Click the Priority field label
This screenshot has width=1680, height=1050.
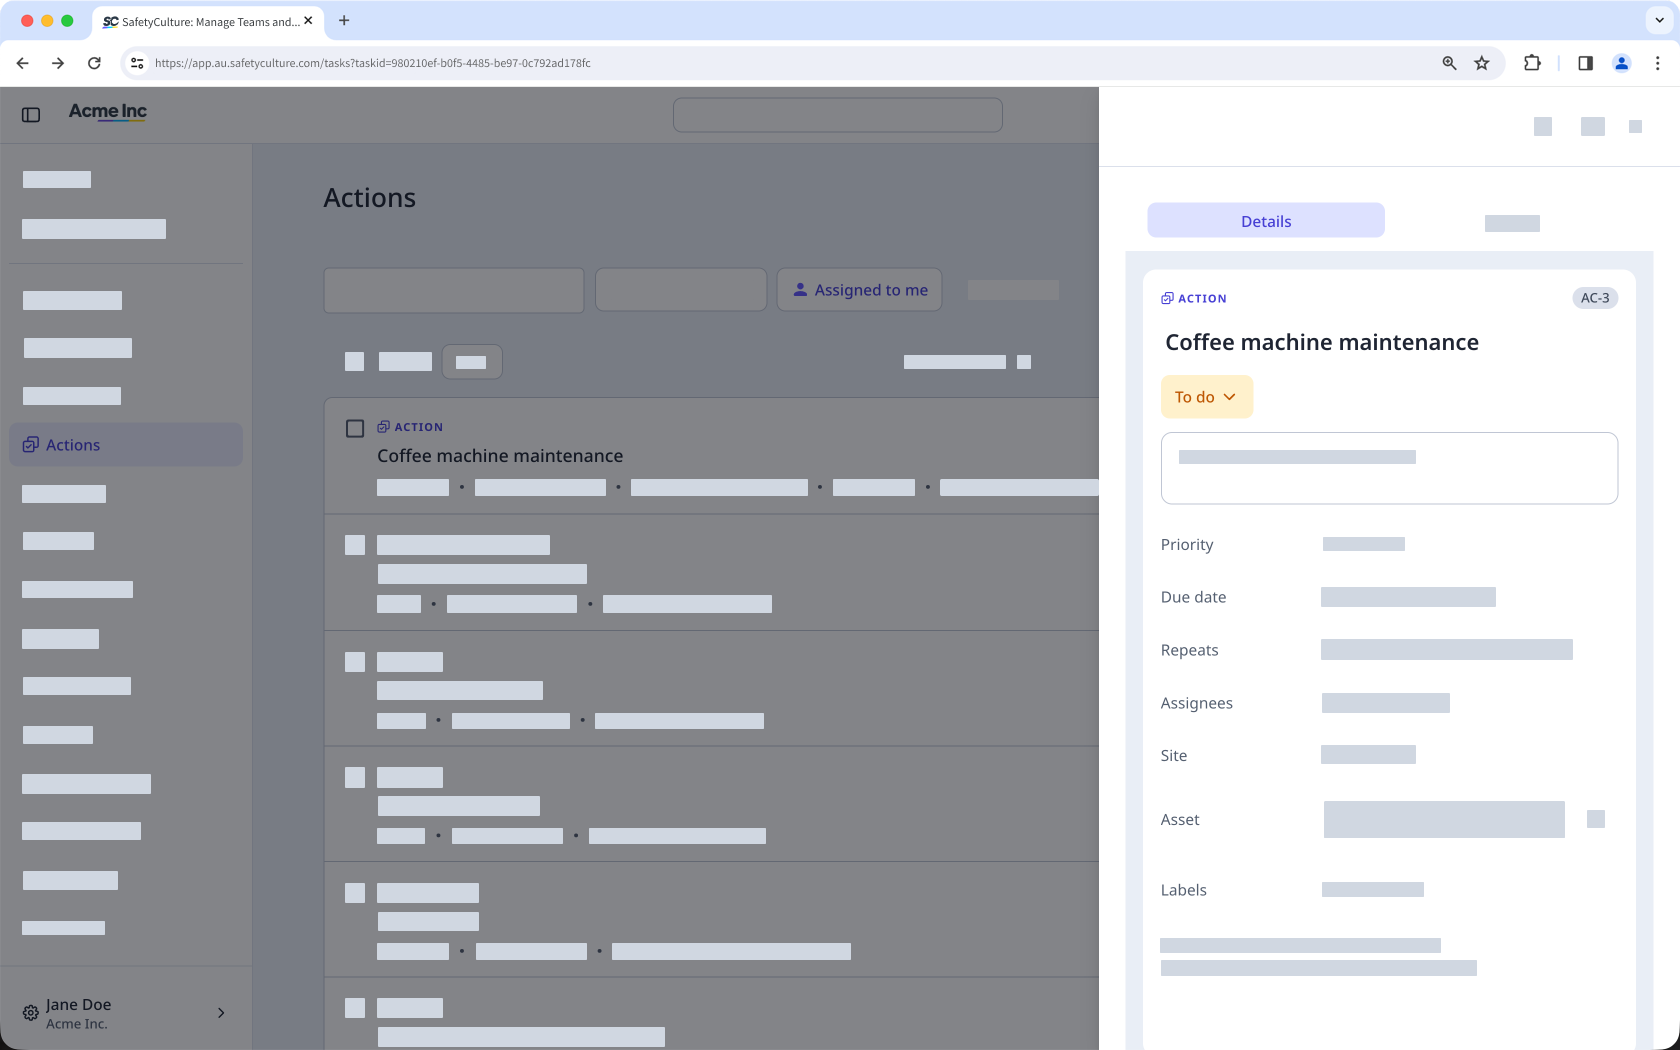pos(1187,545)
